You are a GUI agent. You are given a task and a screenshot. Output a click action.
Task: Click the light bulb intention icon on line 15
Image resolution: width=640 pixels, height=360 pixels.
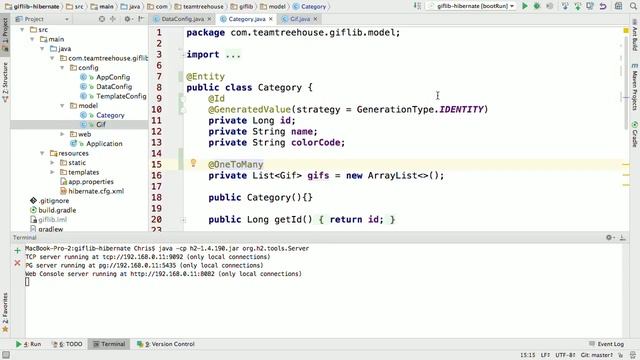click(x=193, y=163)
